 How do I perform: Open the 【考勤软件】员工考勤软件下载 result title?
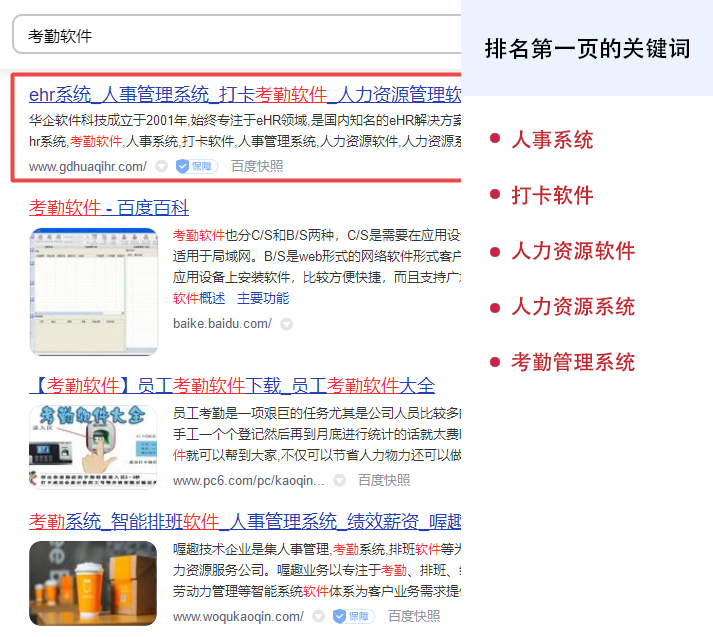pyautogui.click(x=232, y=385)
